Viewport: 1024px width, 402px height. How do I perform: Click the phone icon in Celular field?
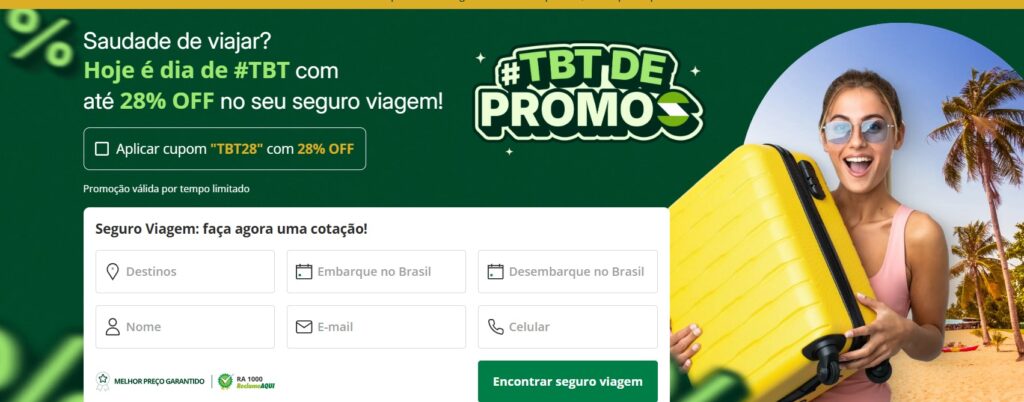coord(496,327)
